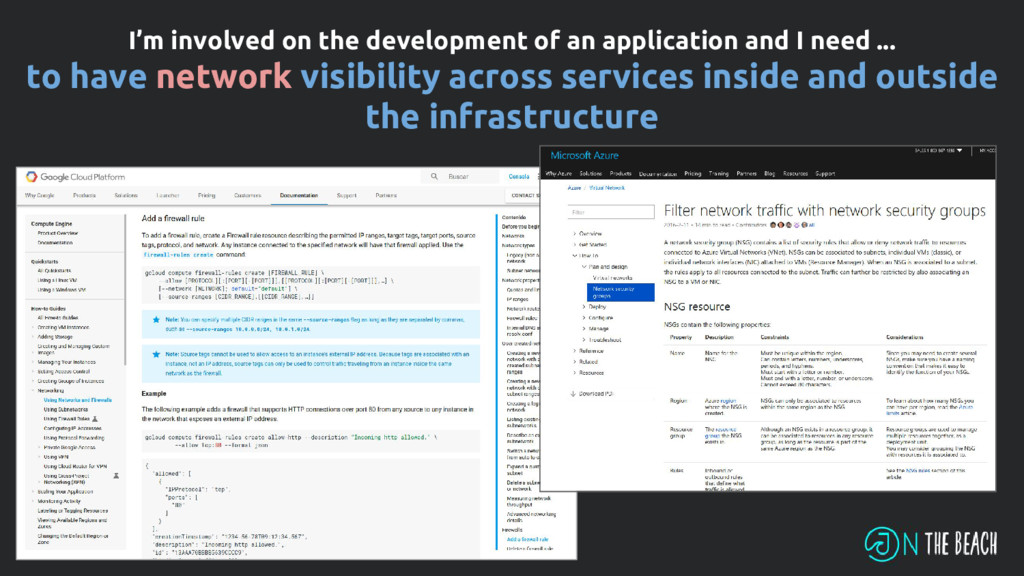Click the Virtual Network breadcrumb link

[x=607, y=187]
